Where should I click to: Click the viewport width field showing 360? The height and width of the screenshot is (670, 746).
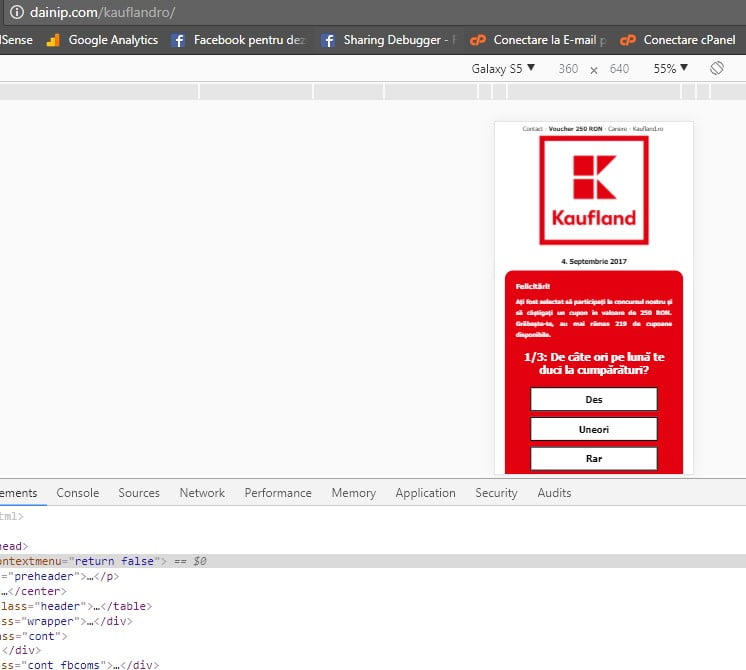(x=568, y=69)
